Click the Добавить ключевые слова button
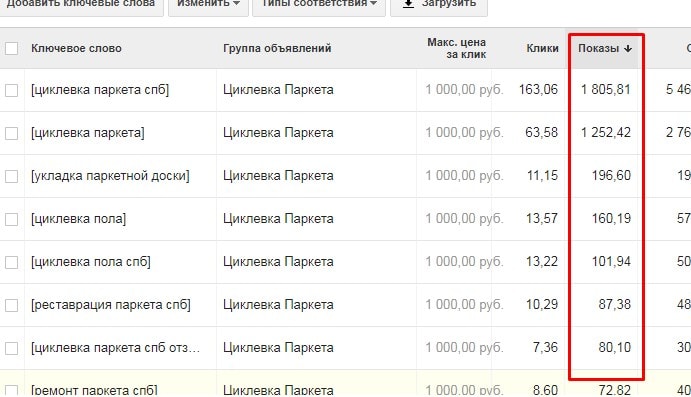691x397 pixels. (81, 4)
